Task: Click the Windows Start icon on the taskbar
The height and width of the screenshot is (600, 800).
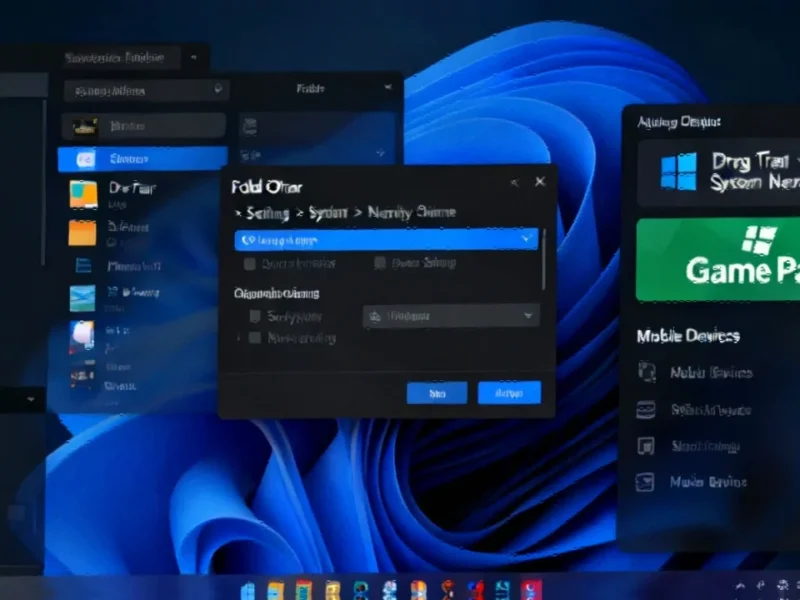Action: [247, 589]
